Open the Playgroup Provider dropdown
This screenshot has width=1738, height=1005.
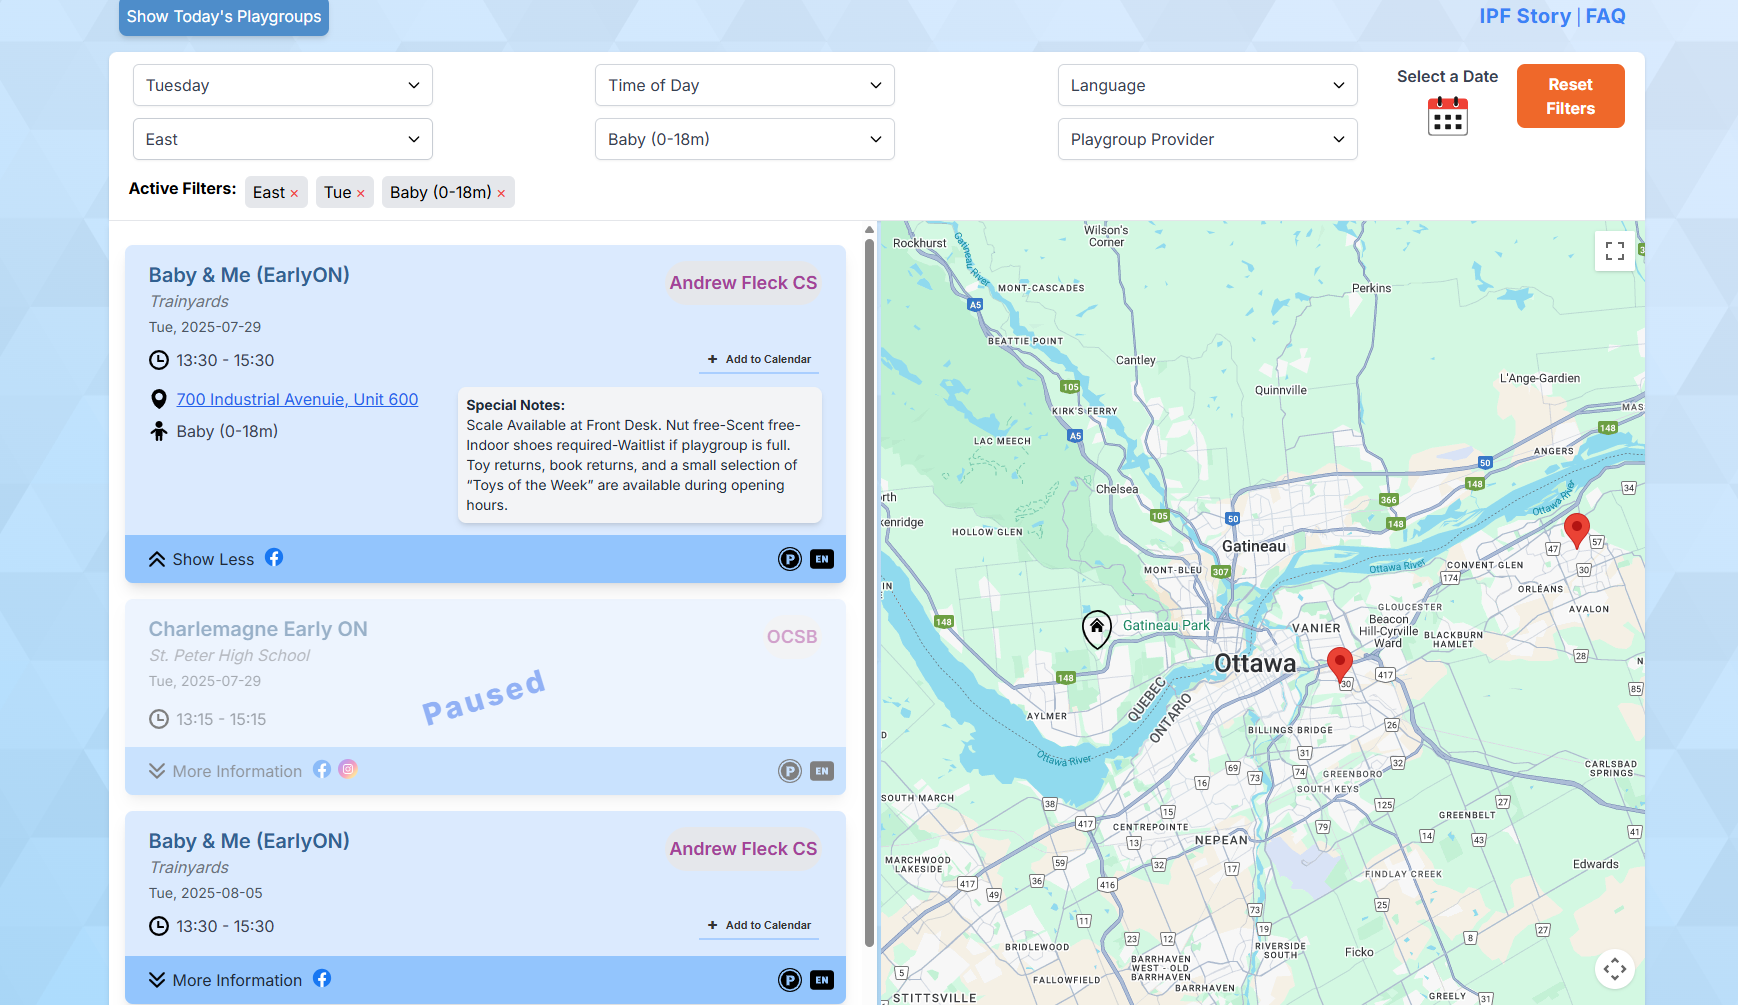pyautogui.click(x=1208, y=139)
